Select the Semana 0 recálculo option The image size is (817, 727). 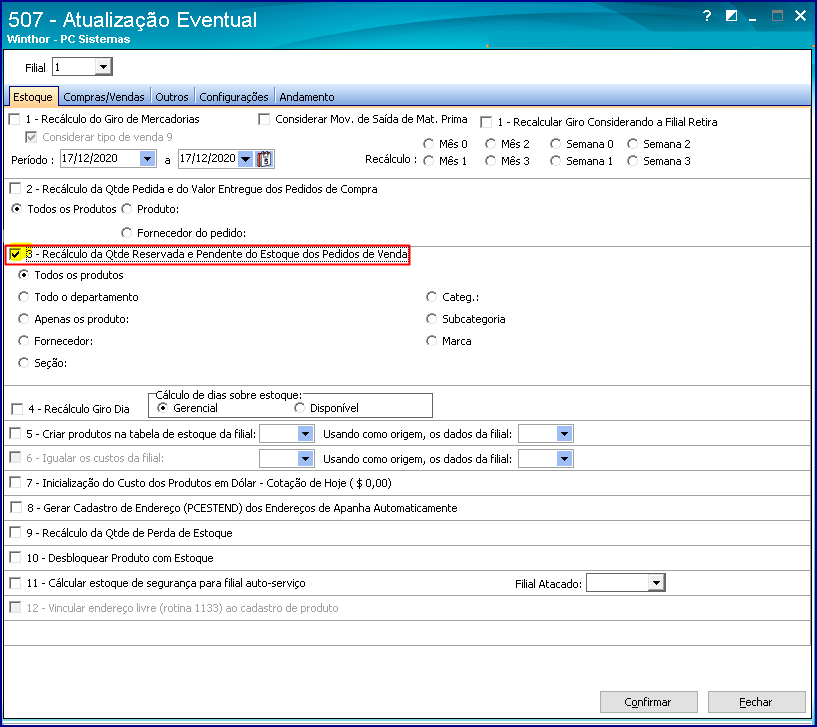pos(556,144)
